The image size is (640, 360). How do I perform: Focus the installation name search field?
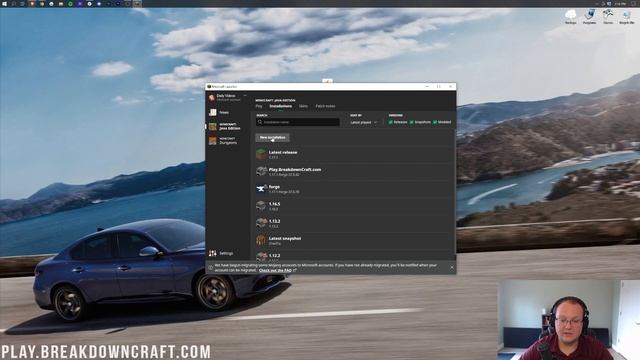[x=298, y=122]
